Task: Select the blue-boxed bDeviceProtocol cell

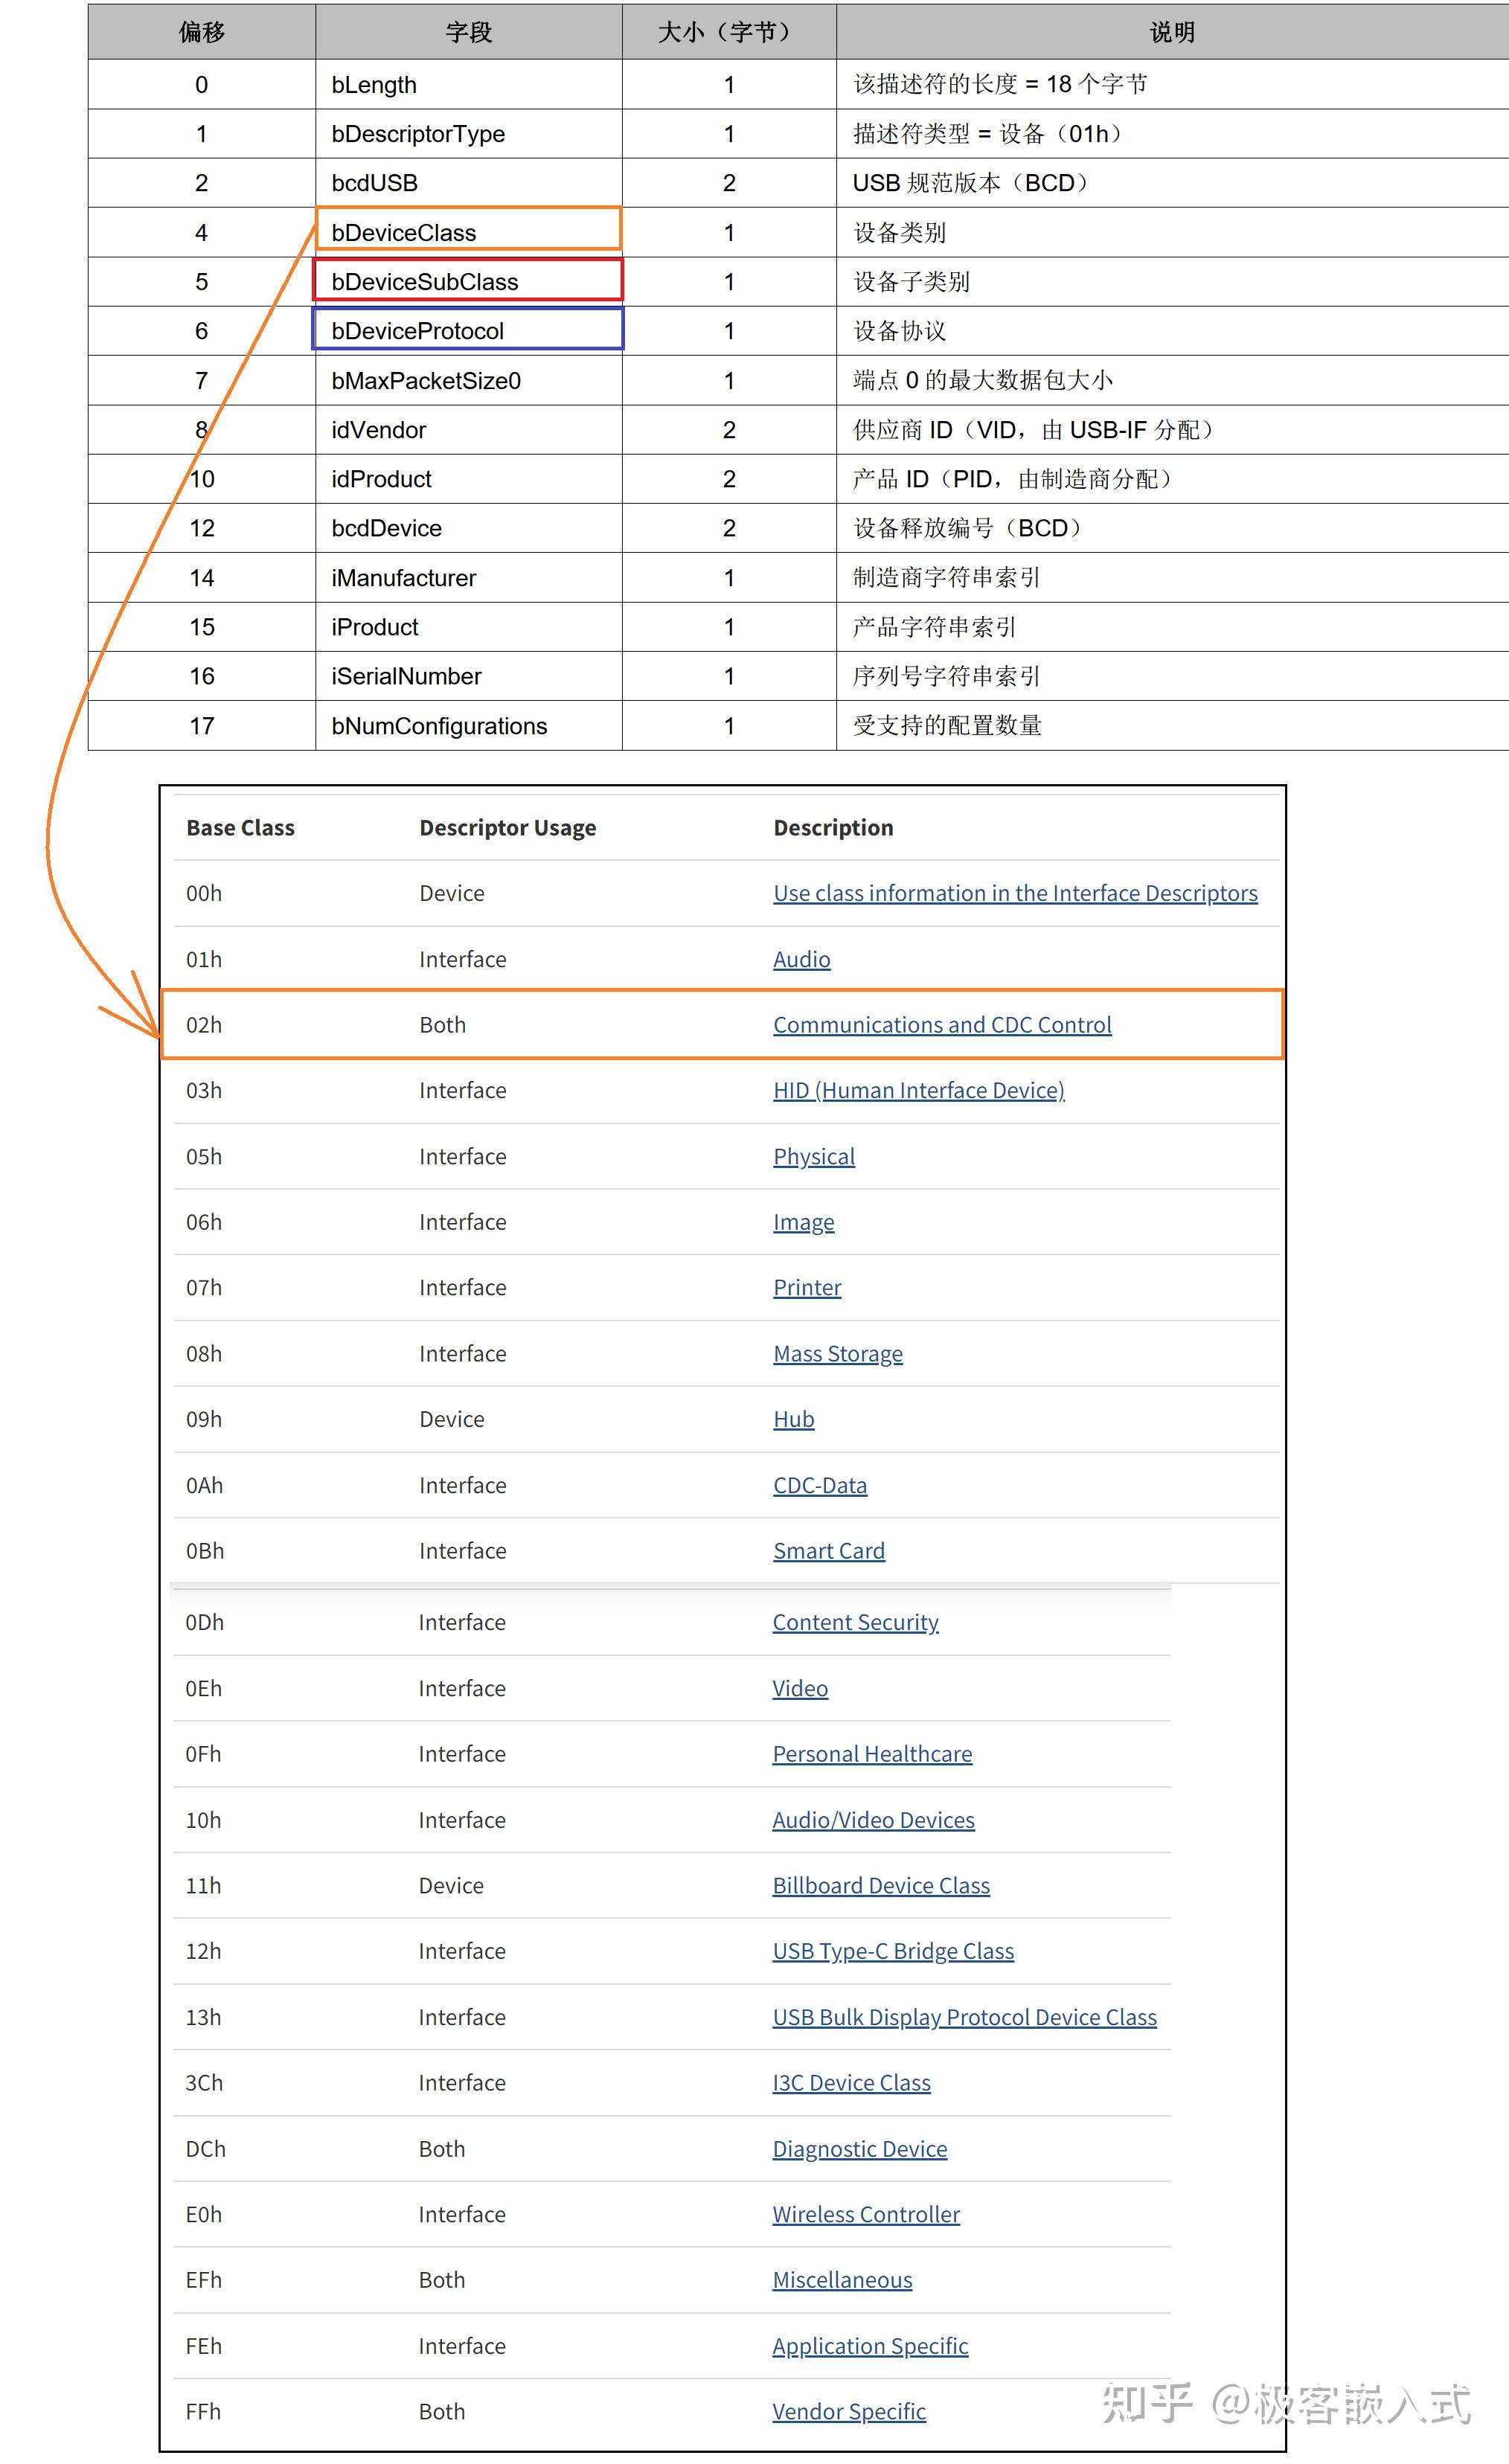Action: [468, 330]
